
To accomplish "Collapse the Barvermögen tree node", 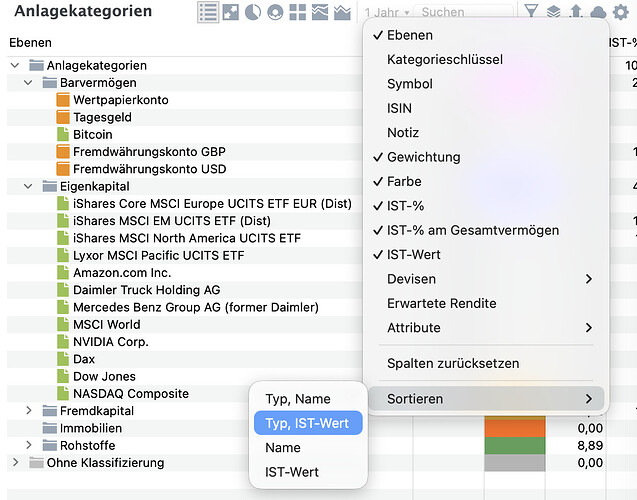I will pyautogui.click(x=29, y=83).
